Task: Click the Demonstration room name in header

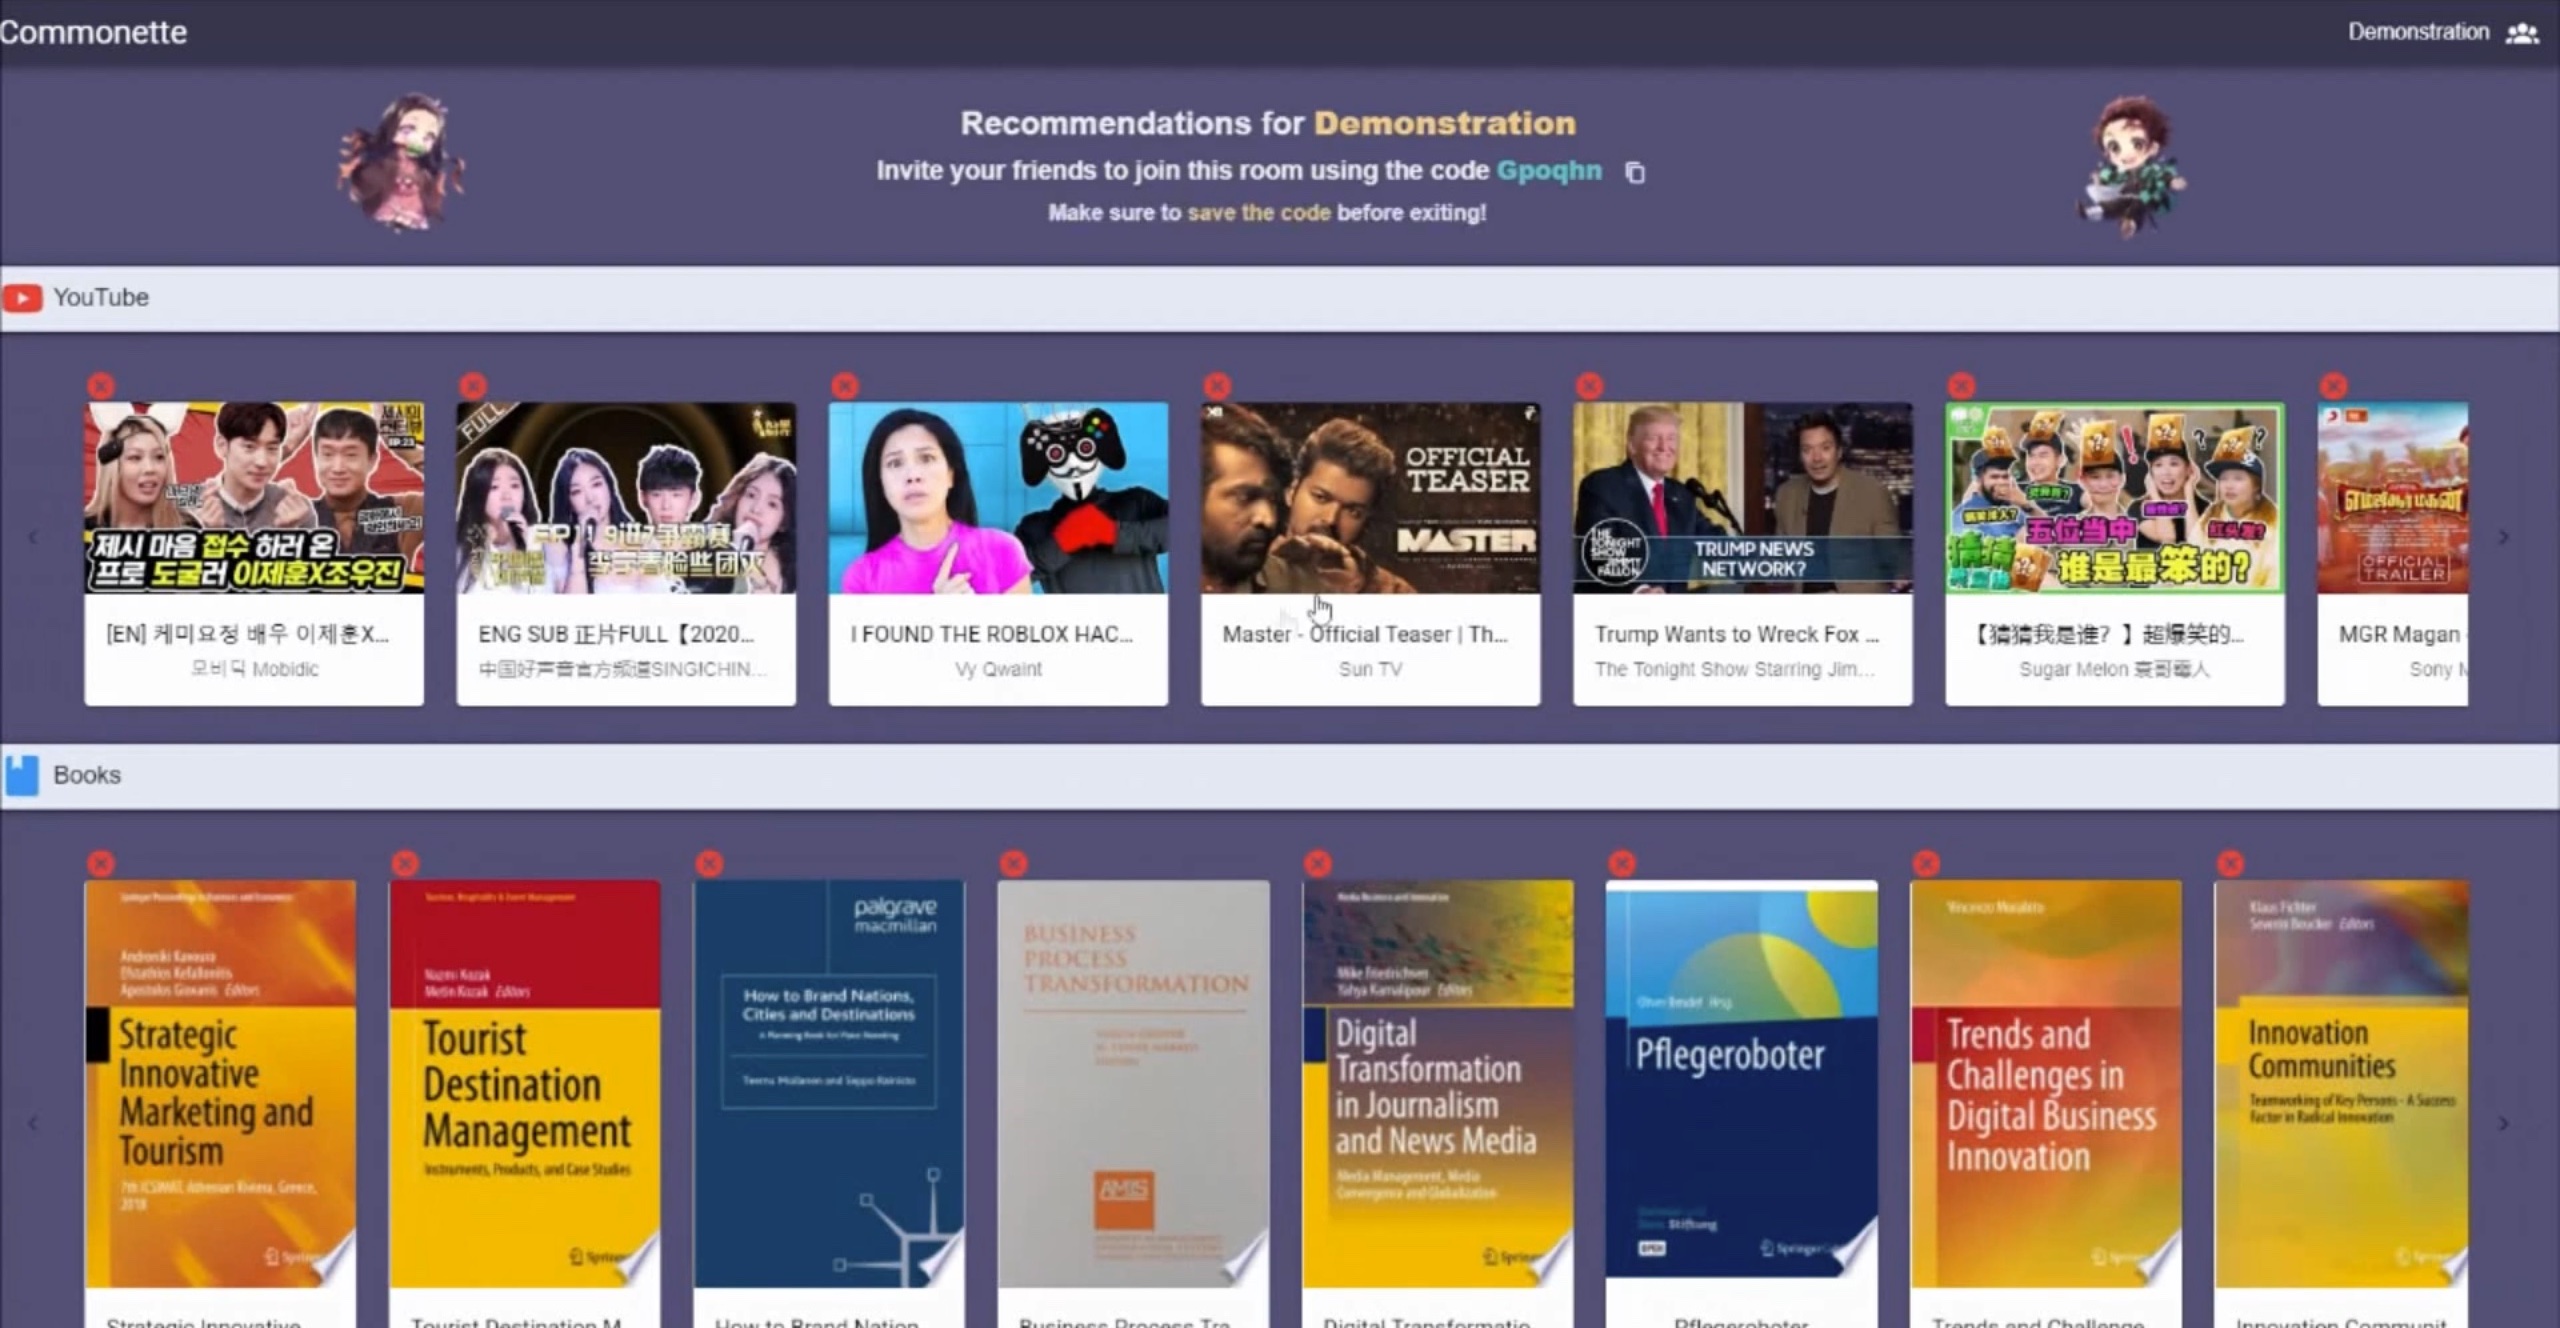Action: pyautogui.click(x=2418, y=32)
